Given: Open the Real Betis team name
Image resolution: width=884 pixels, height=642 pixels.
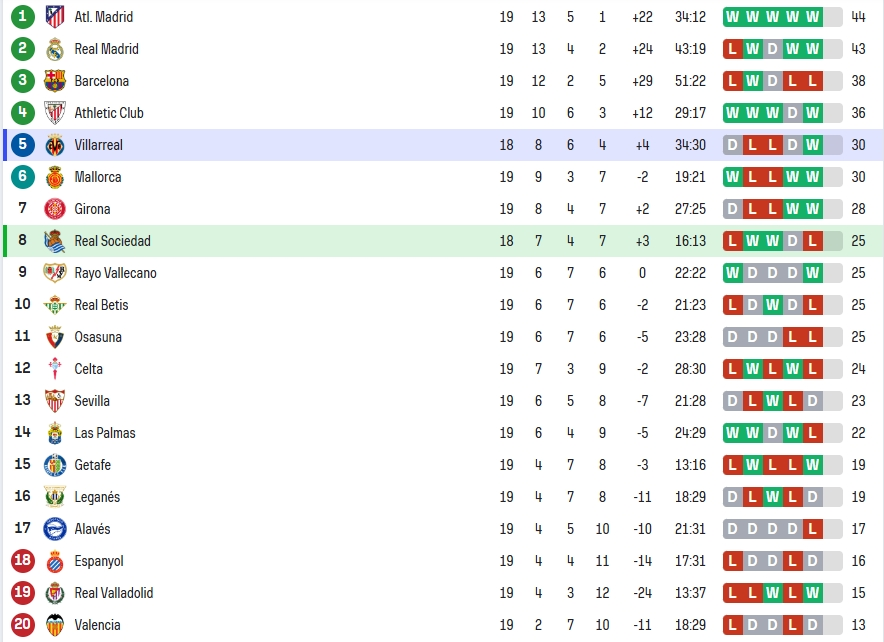Looking at the screenshot, I should point(101,305).
